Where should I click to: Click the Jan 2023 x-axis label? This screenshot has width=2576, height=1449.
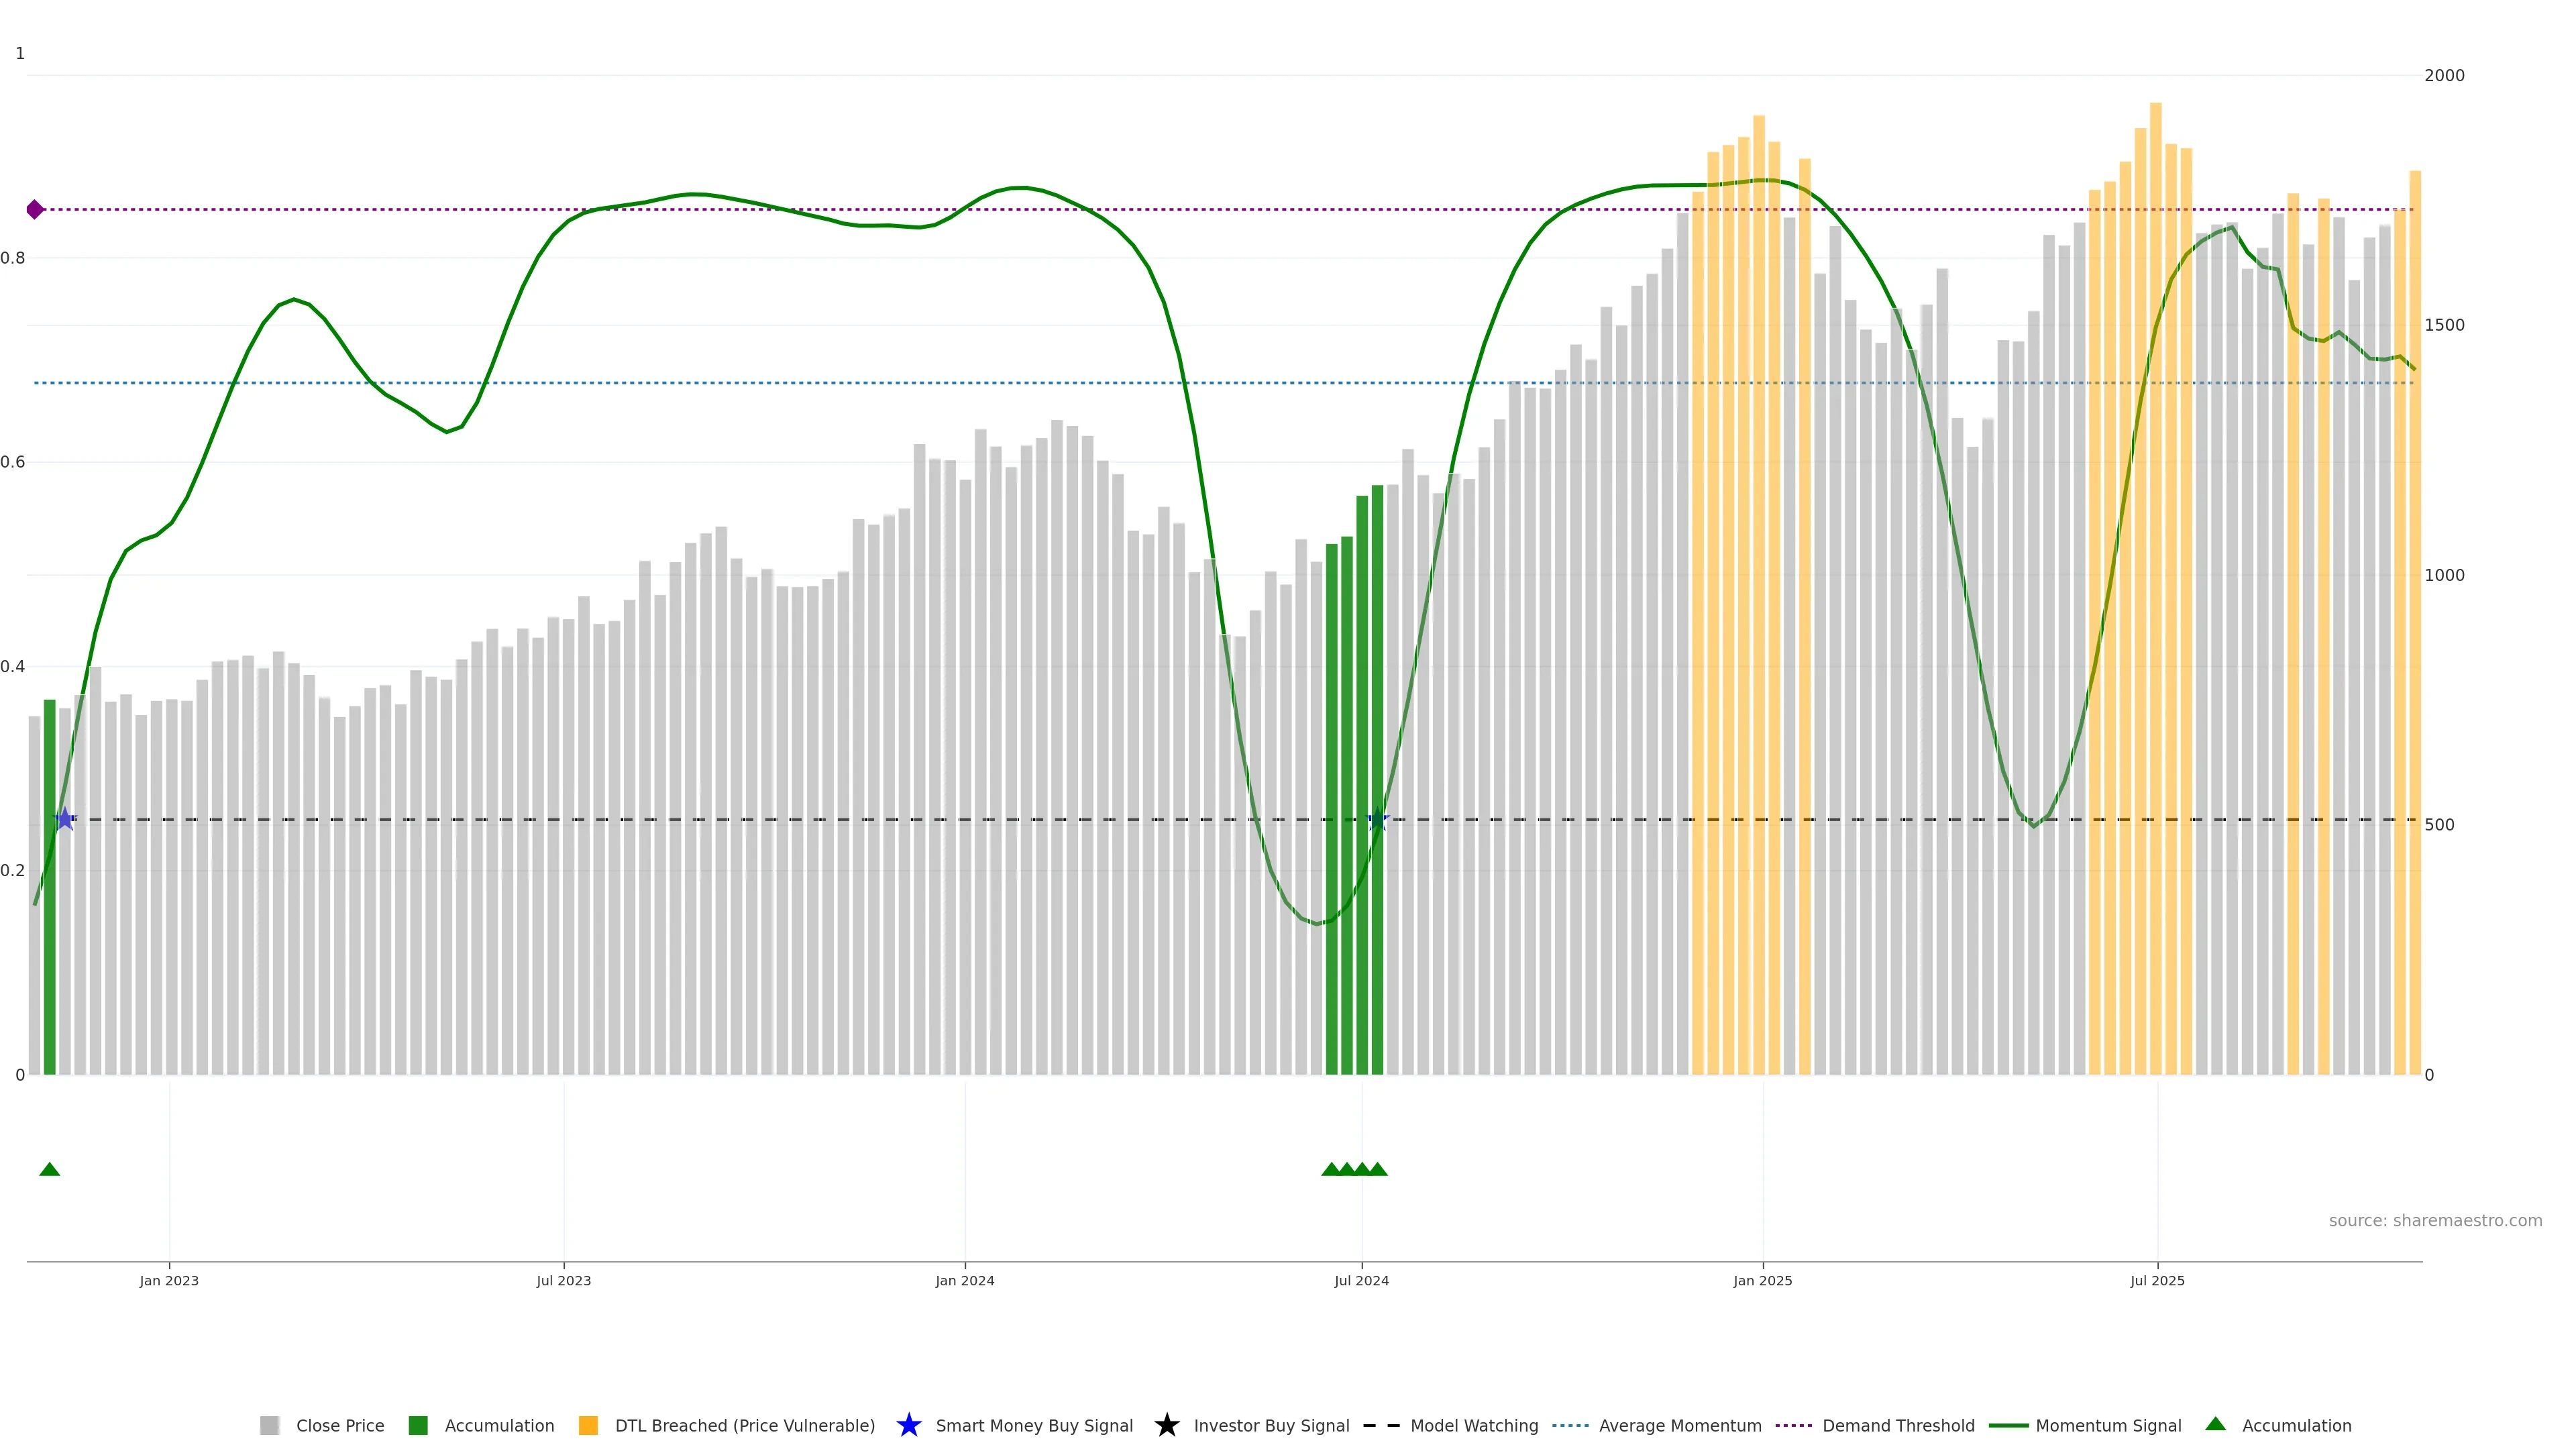[169, 1280]
